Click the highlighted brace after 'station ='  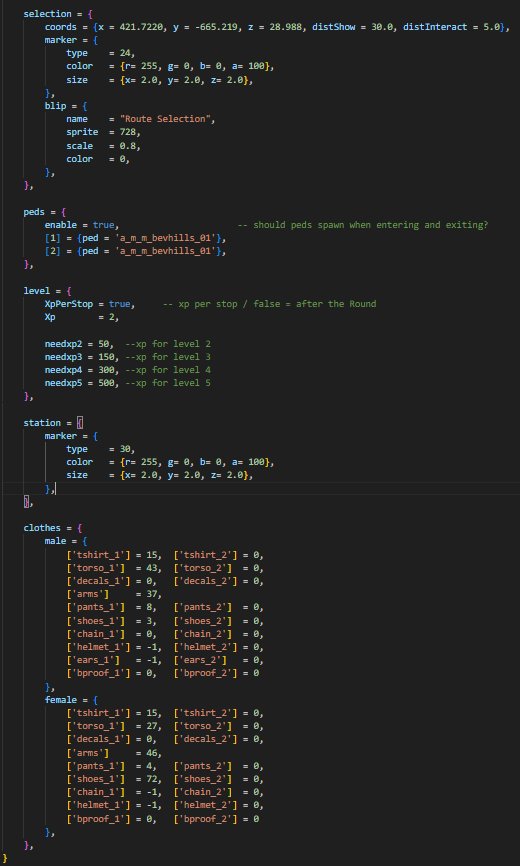(79, 423)
